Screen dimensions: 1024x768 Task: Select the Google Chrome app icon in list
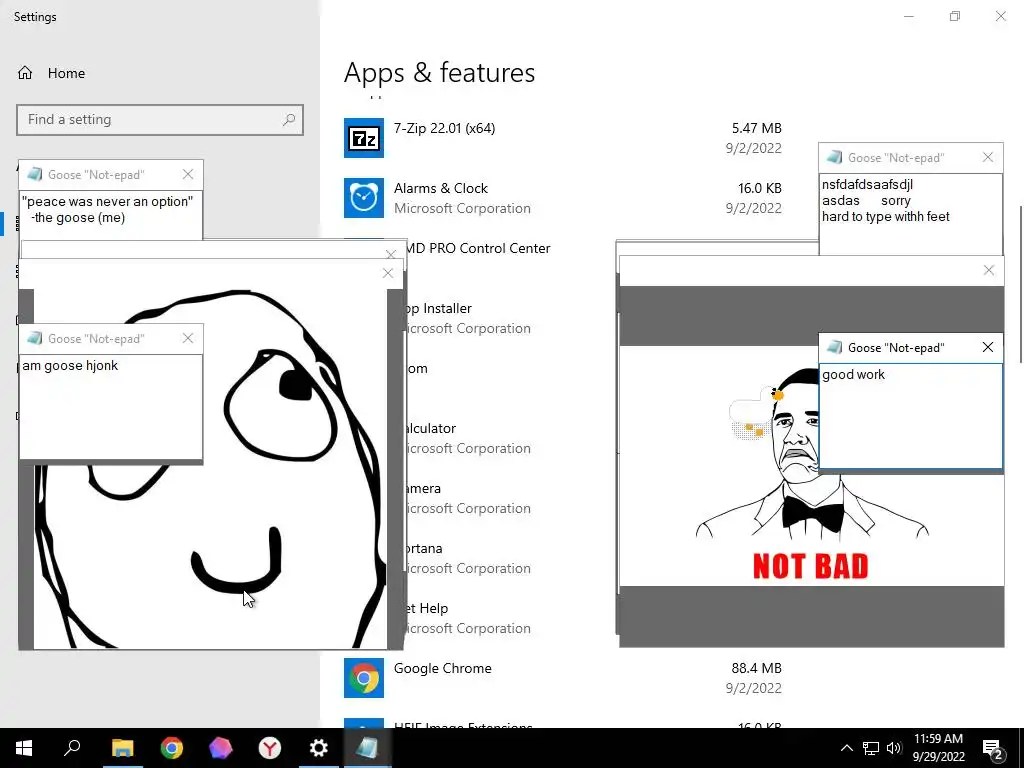[x=364, y=678]
